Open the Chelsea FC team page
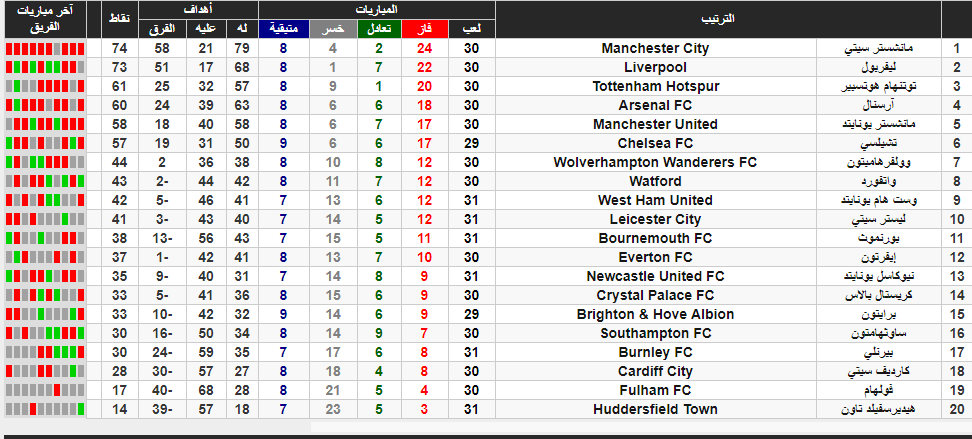Screen dimensions: 972x439 pyautogui.click(x=655, y=143)
